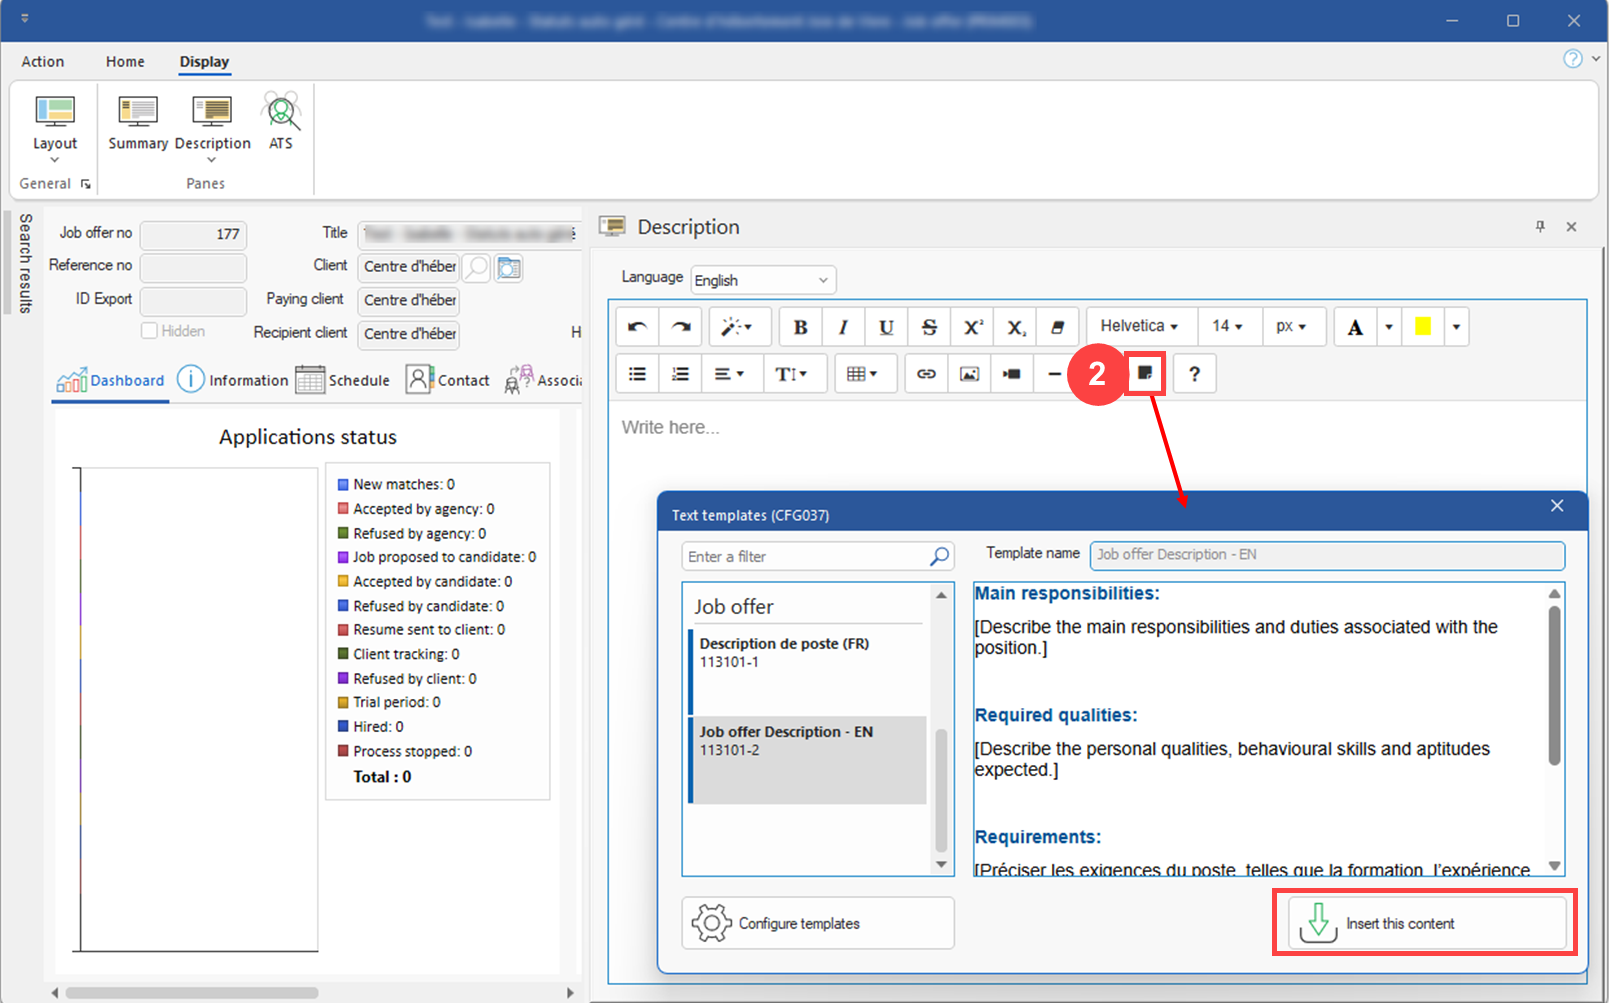This screenshot has width=1609, height=1003.
Task: Open the text templates toolbar icon
Action: [x=1145, y=374]
